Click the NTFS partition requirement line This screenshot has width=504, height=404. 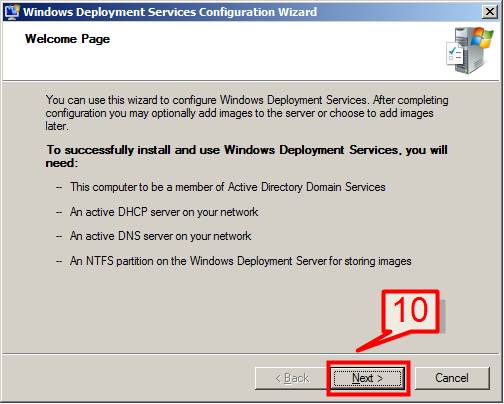pos(241,261)
